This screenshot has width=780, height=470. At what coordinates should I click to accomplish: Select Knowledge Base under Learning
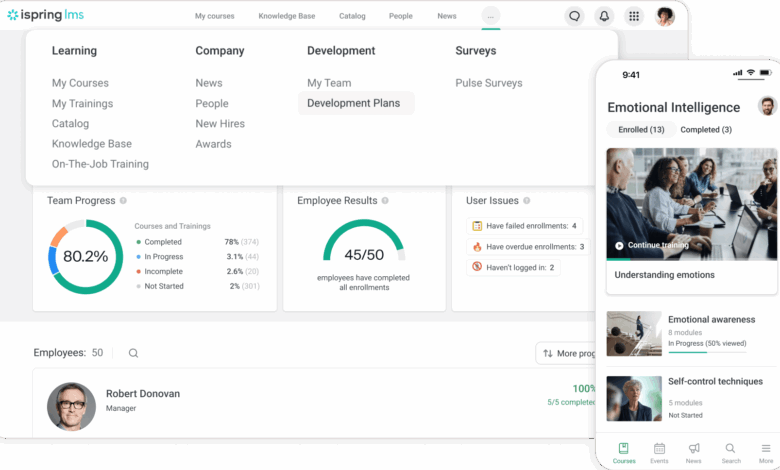pyautogui.click(x=92, y=144)
